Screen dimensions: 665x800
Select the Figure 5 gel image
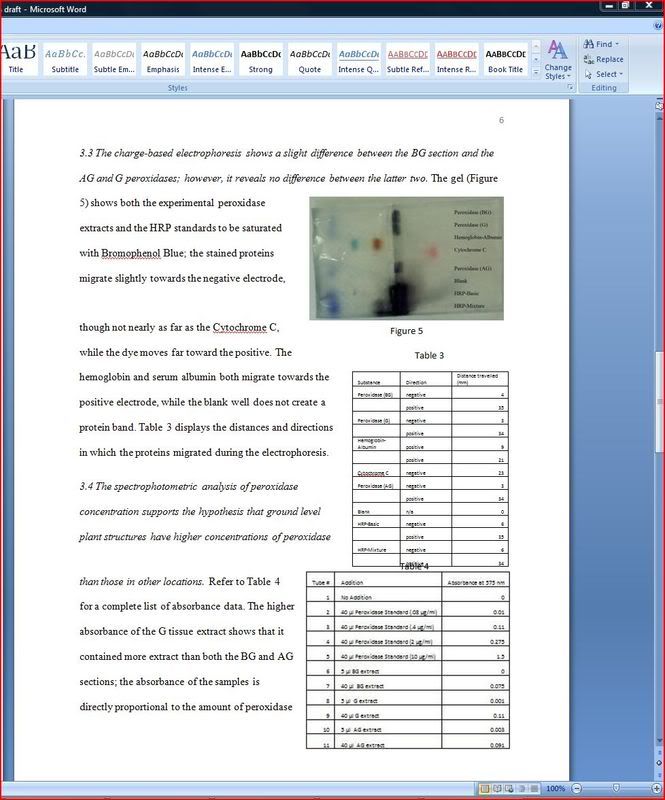(406, 258)
